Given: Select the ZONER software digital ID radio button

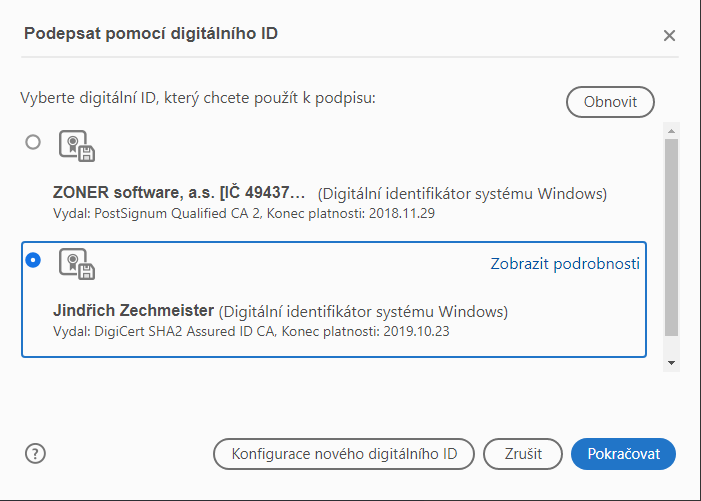Looking at the screenshot, I should 33,142.
